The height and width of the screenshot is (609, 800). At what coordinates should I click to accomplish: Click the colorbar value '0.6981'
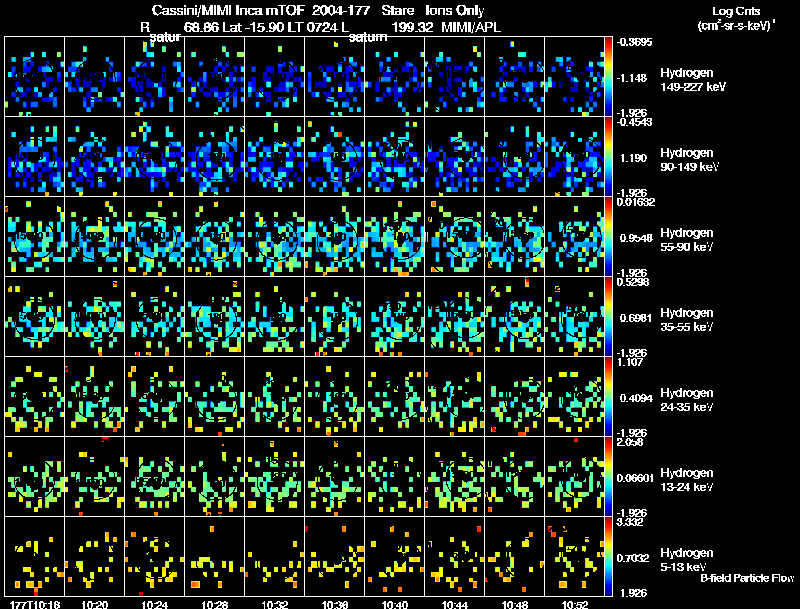click(x=636, y=318)
